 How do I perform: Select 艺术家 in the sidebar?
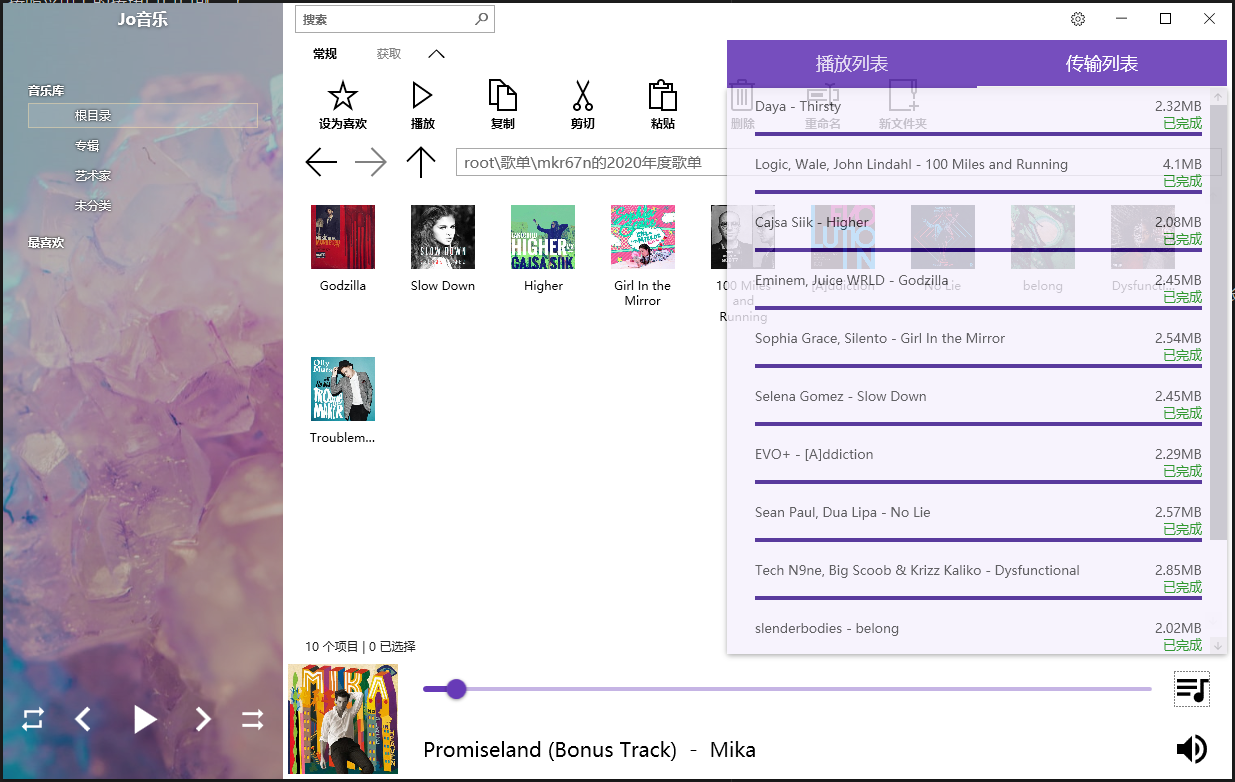tap(93, 176)
